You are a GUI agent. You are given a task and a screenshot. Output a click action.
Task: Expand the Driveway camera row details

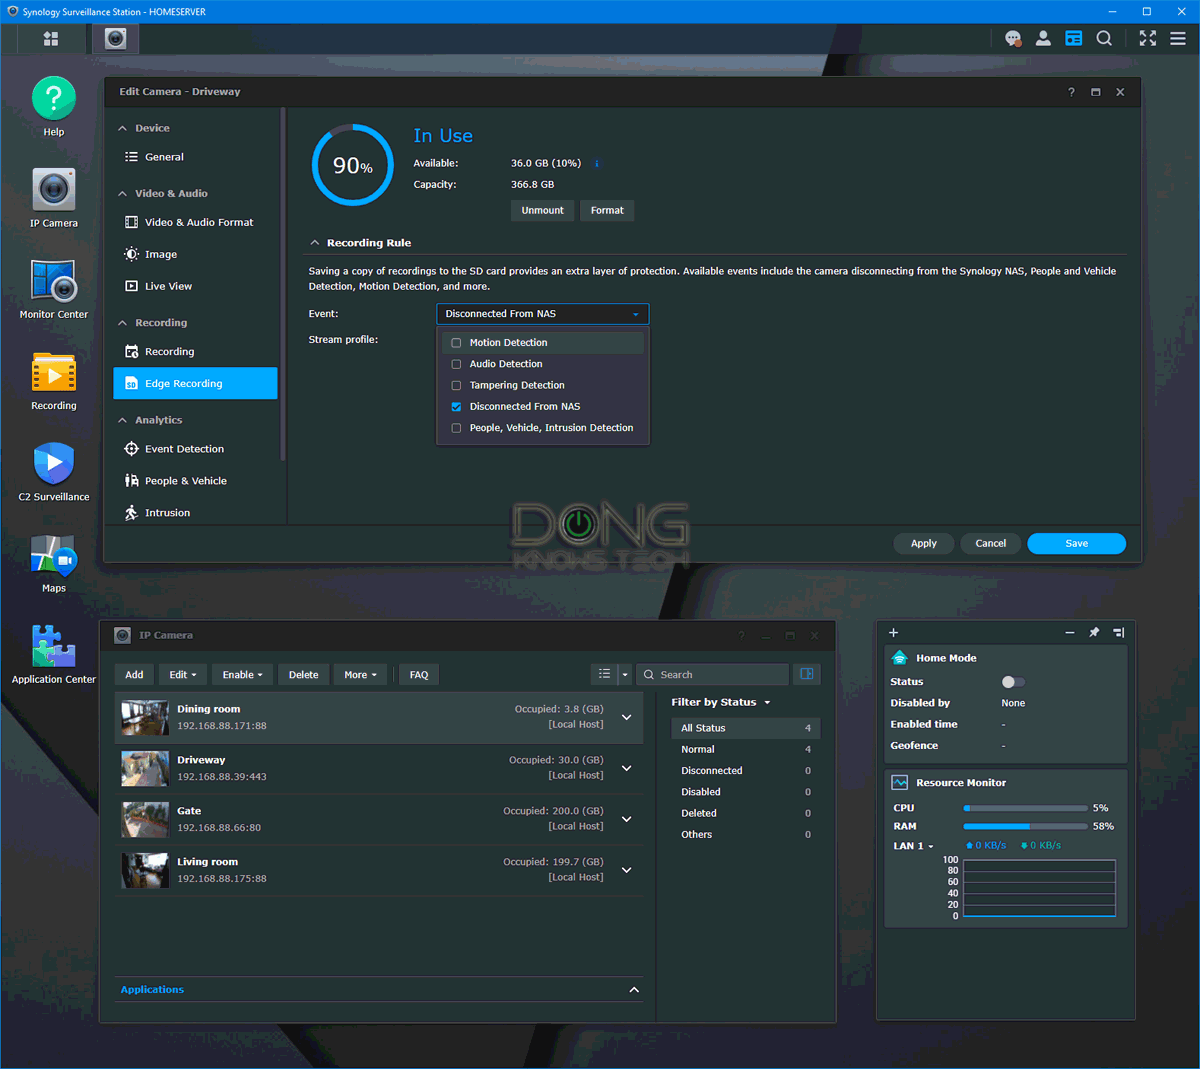pos(626,768)
